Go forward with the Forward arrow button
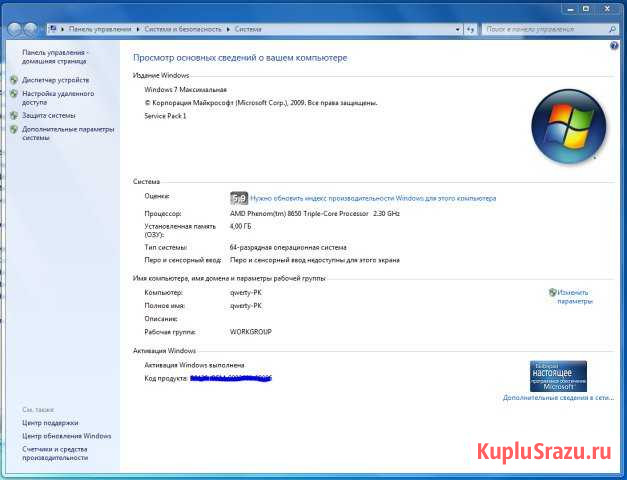The image size is (627, 480). click(x=30, y=29)
